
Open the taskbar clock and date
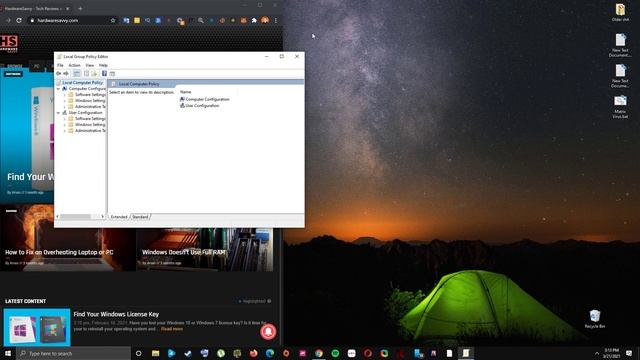point(611,353)
